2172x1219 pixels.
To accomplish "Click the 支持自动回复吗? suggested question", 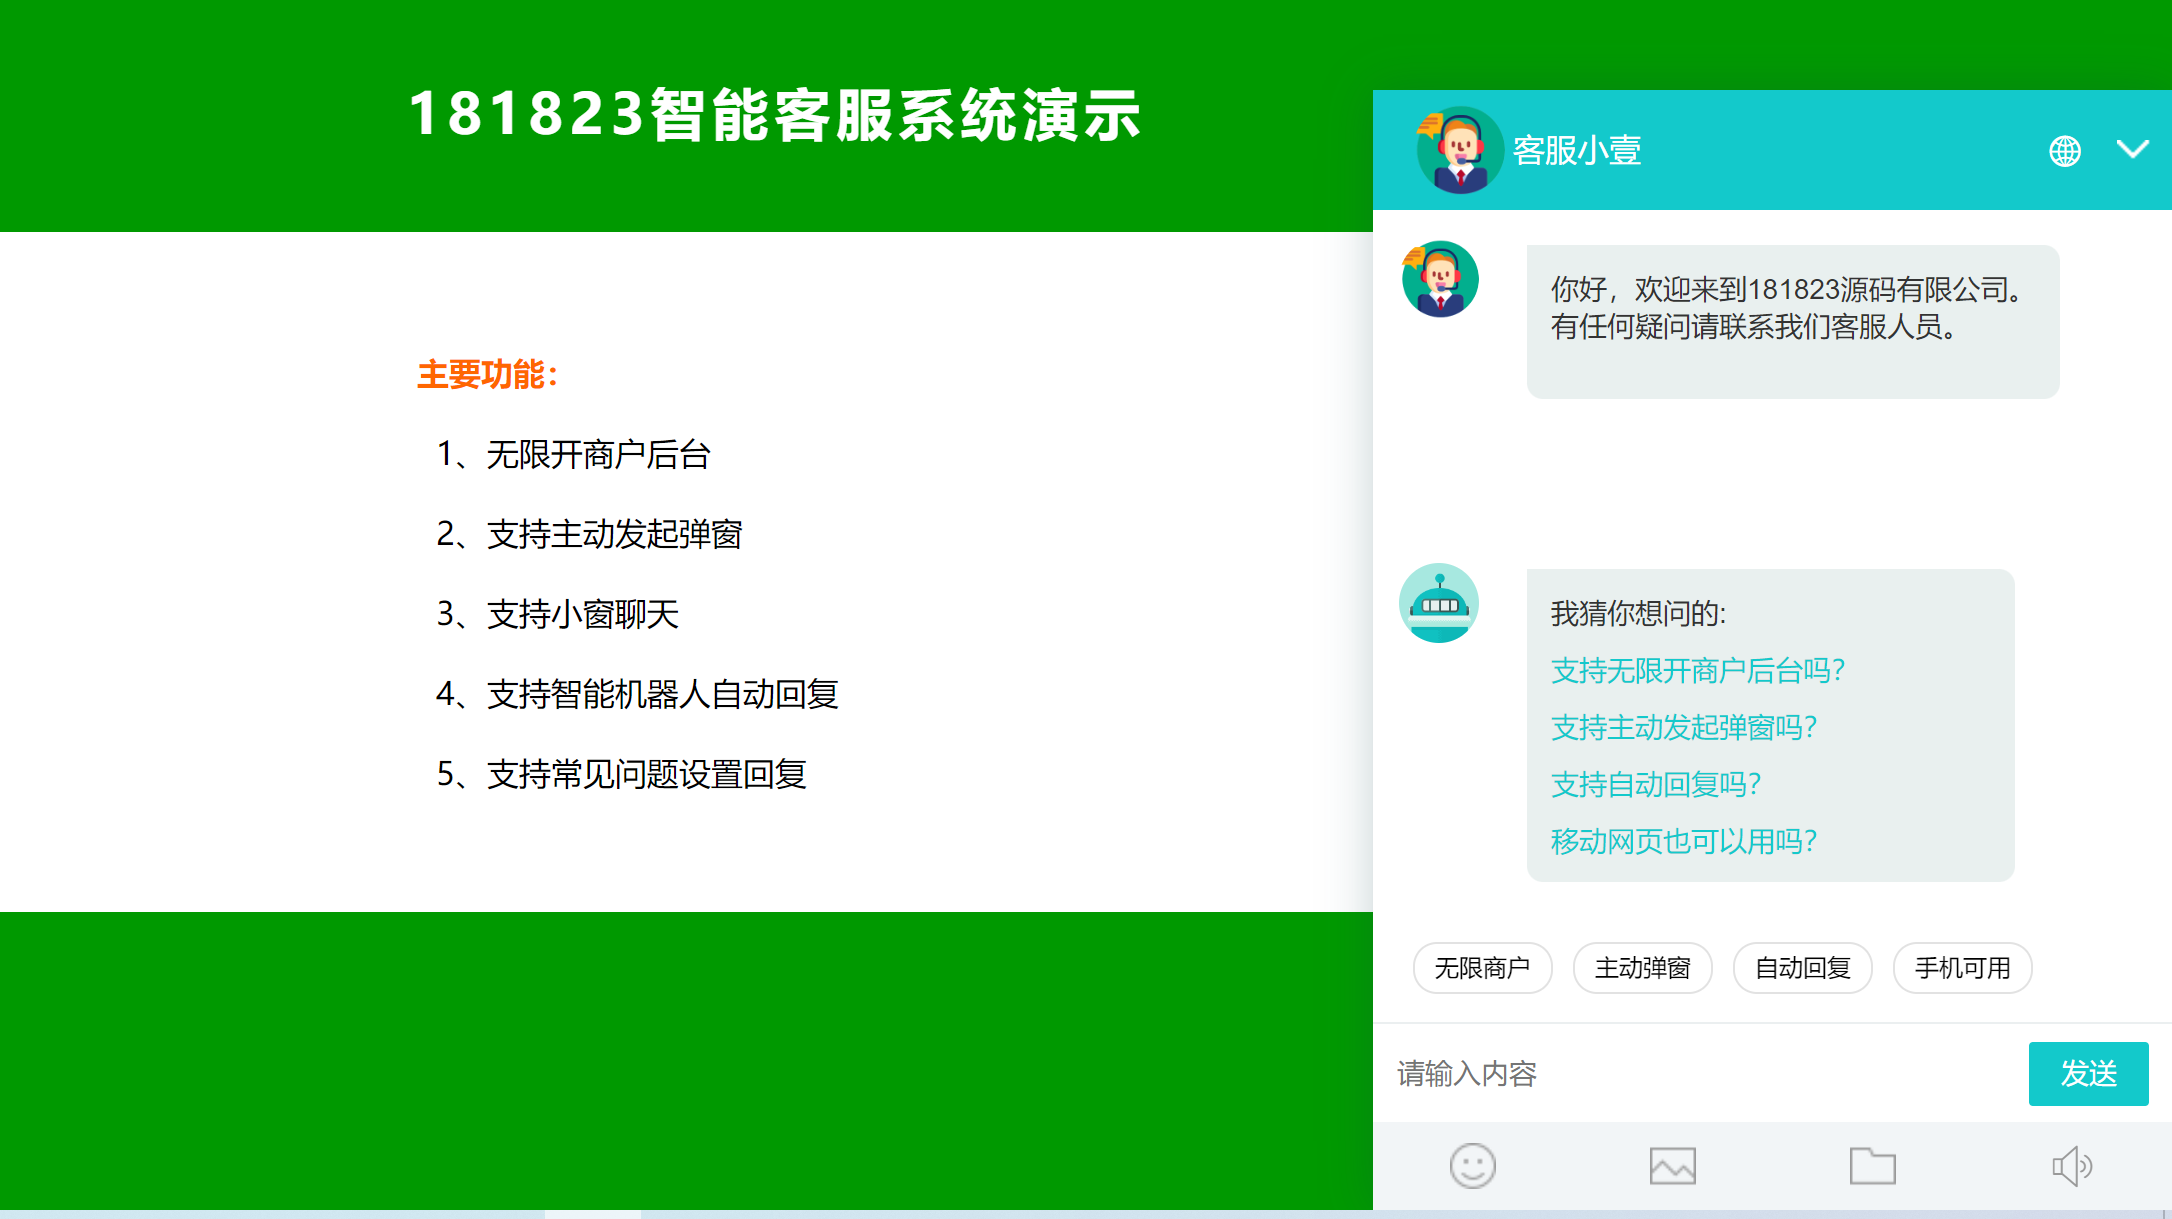I will pos(1655,784).
